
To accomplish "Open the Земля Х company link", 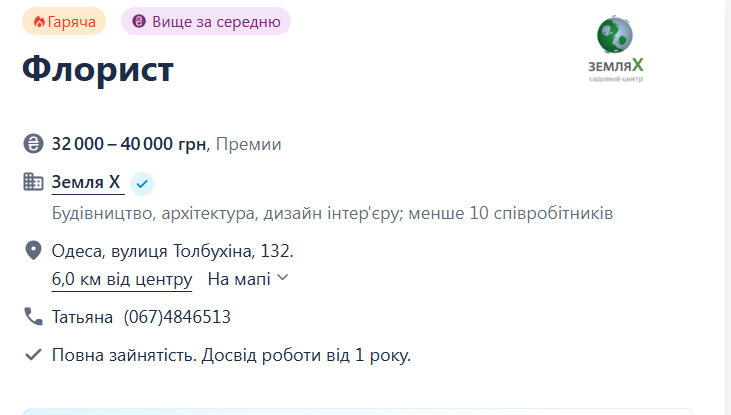I will pos(86,182).
